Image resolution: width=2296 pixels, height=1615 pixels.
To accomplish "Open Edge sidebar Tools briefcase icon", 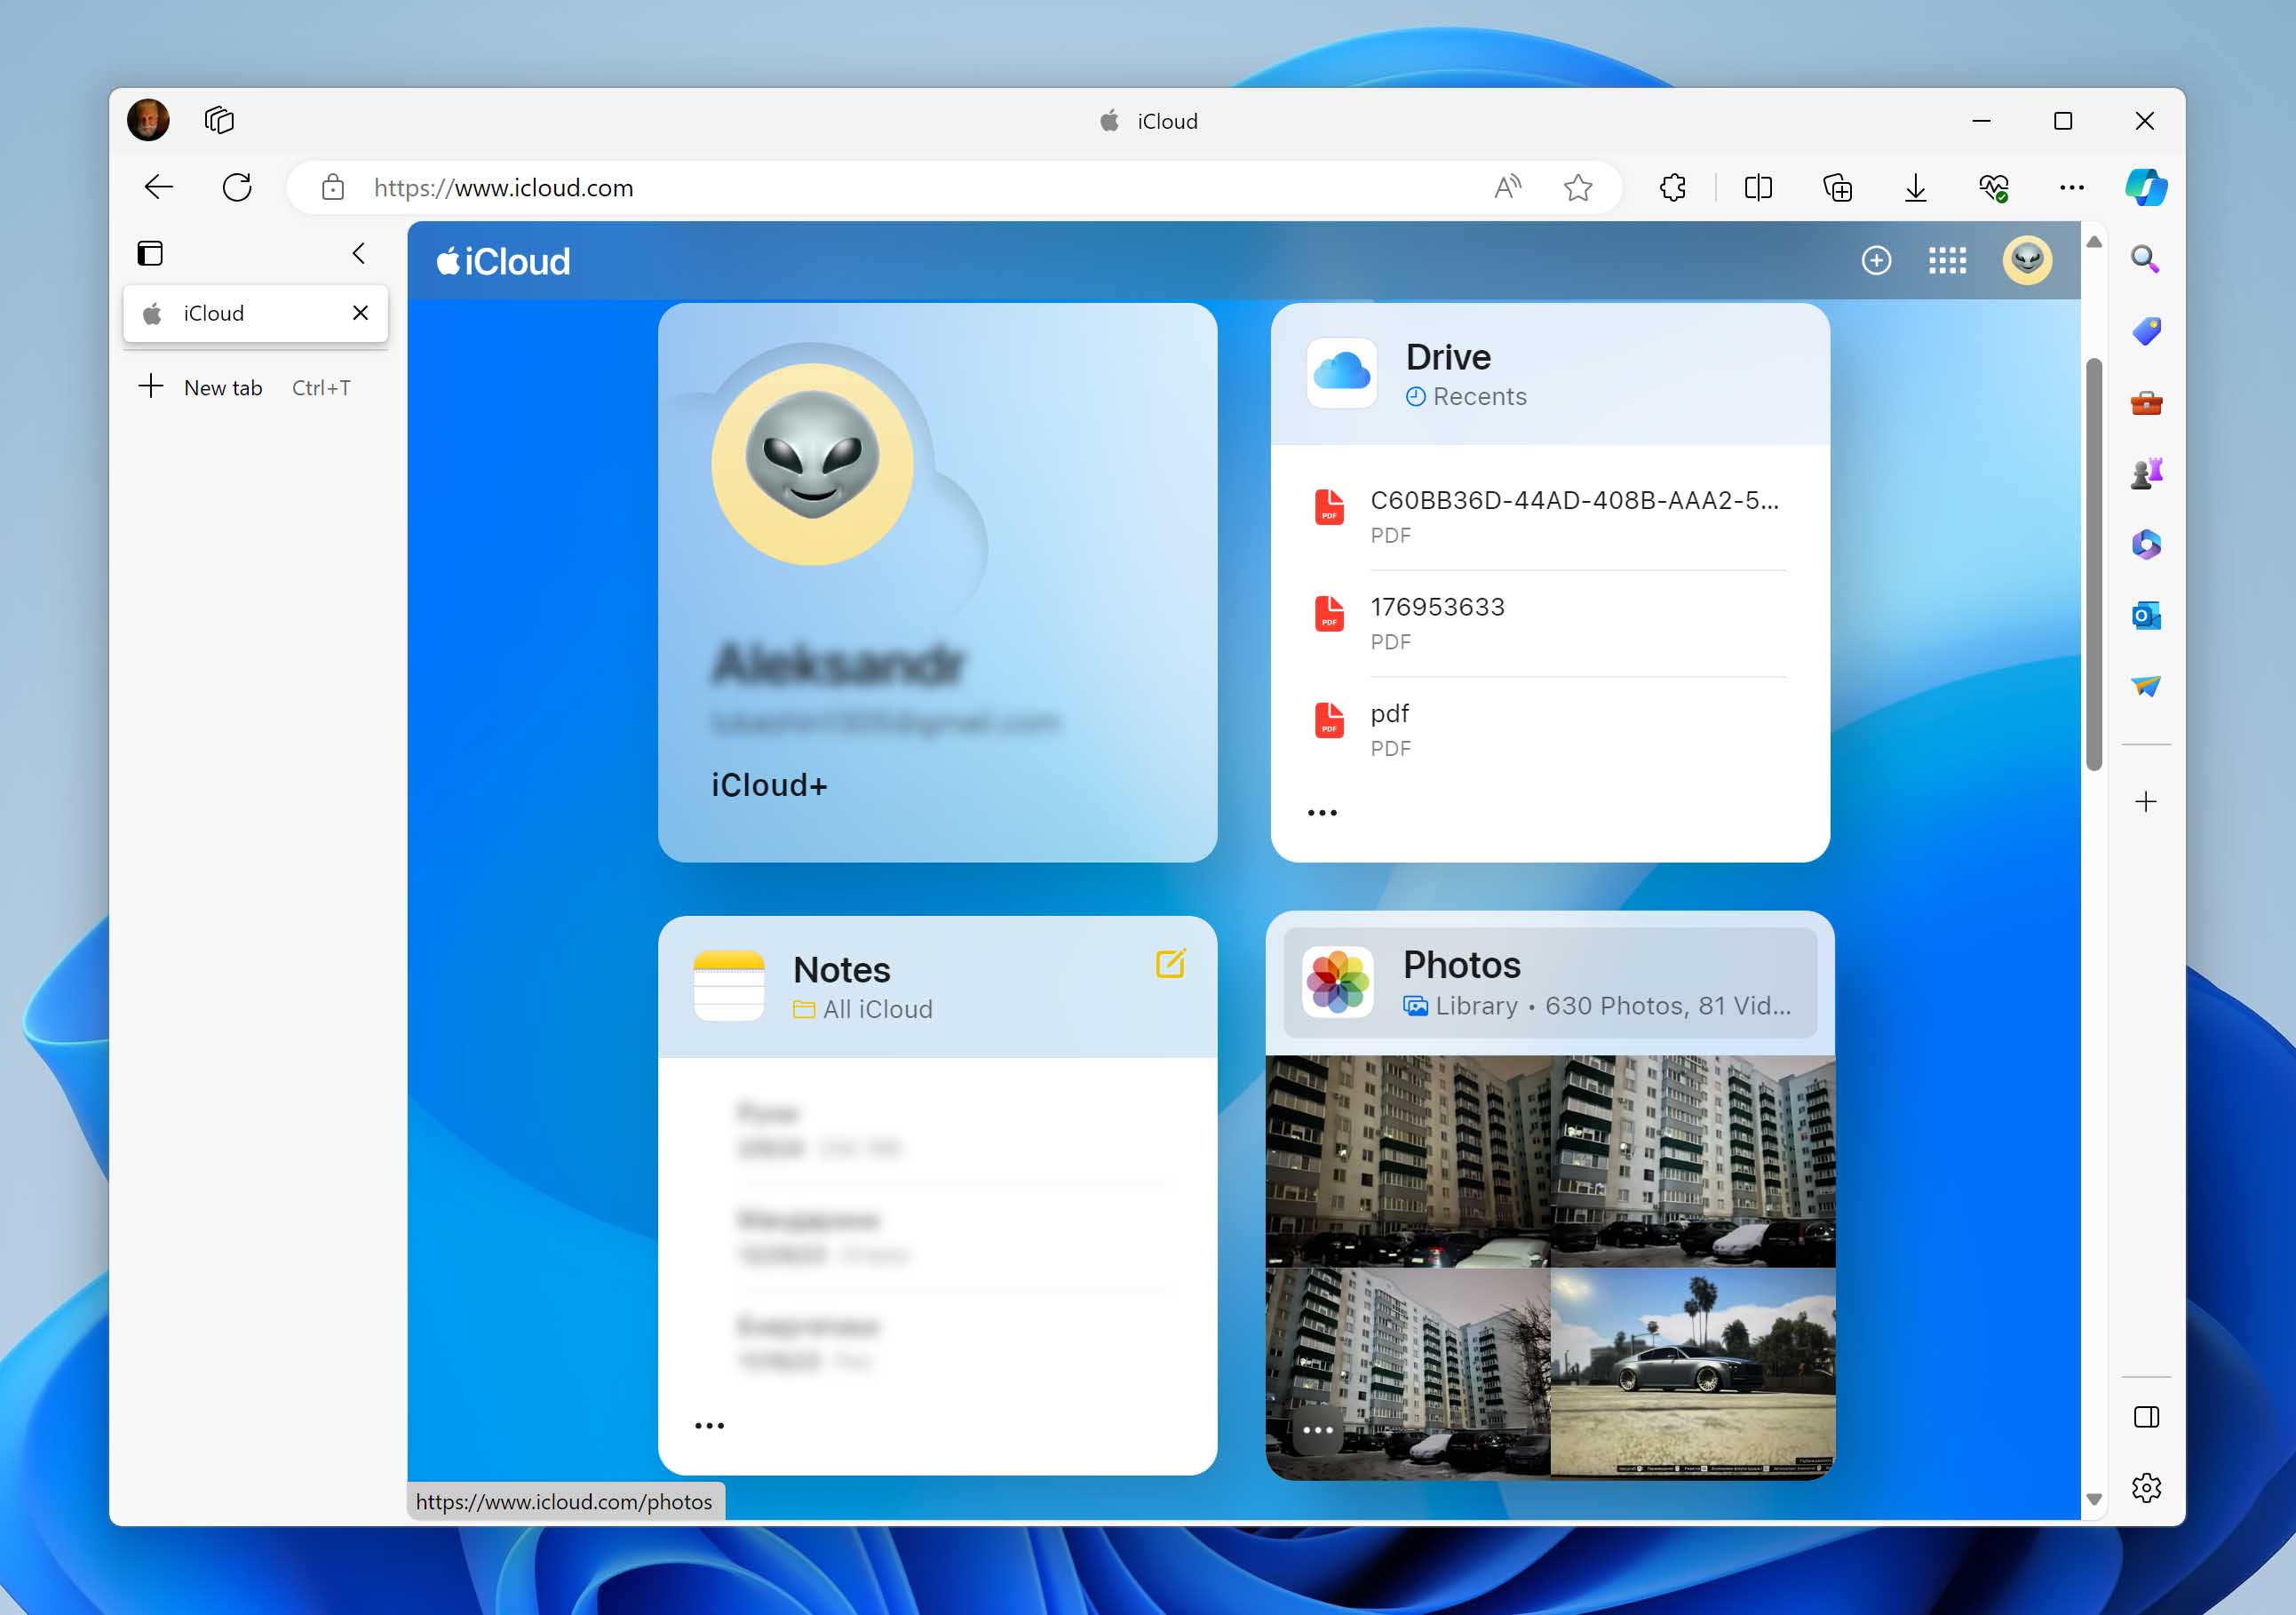I will click(x=2146, y=403).
